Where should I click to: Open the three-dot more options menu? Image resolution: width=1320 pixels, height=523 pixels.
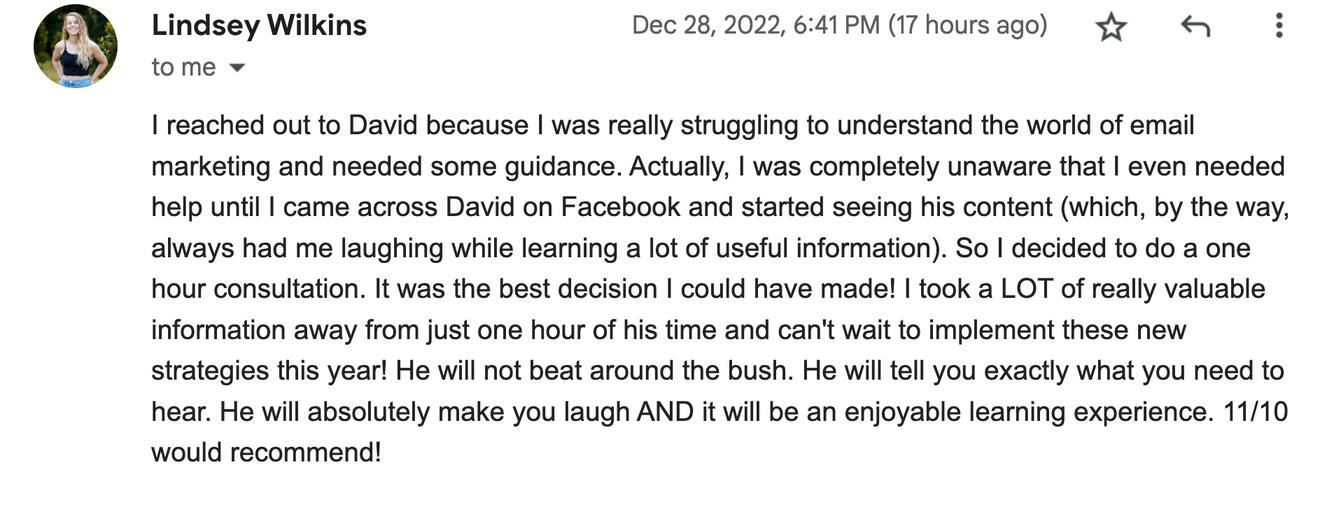(1279, 26)
